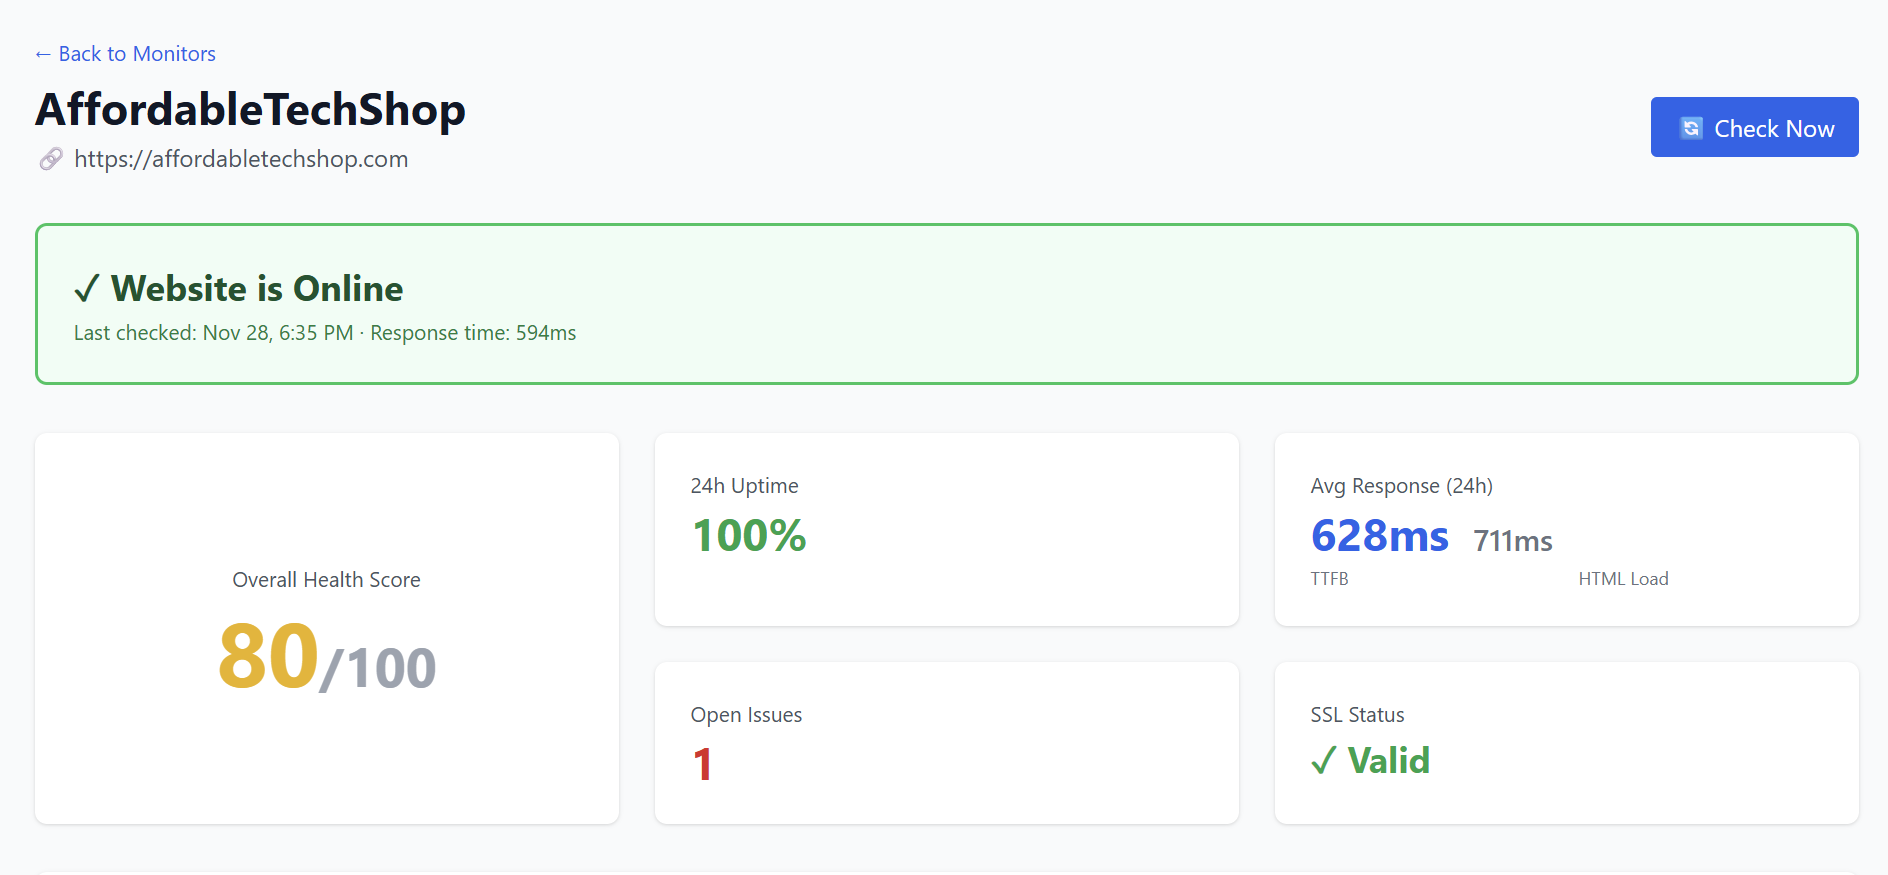This screenshot has height=875, width=1888.
Task: Click the SSL Status label
Action: (x=1357, y=715)
